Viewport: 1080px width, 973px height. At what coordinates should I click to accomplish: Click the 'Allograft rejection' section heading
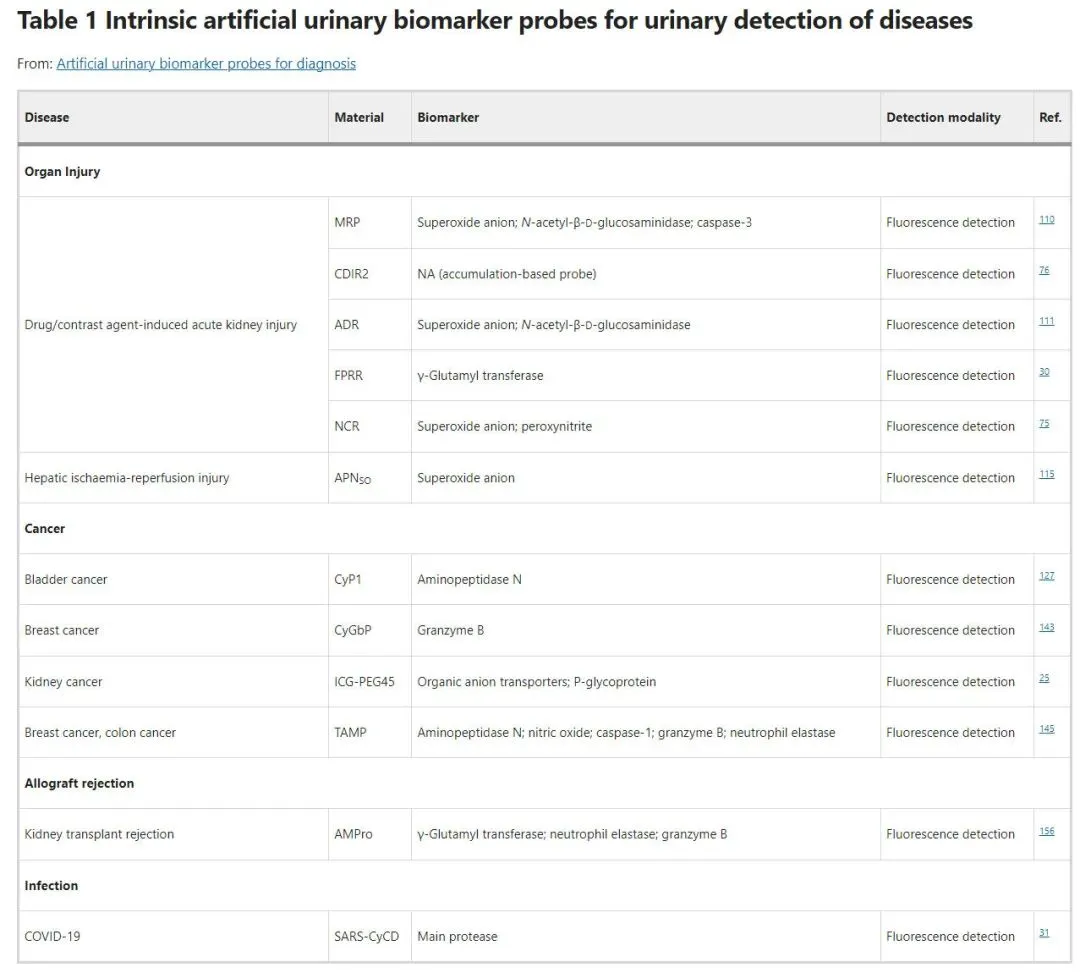[79, 784]
